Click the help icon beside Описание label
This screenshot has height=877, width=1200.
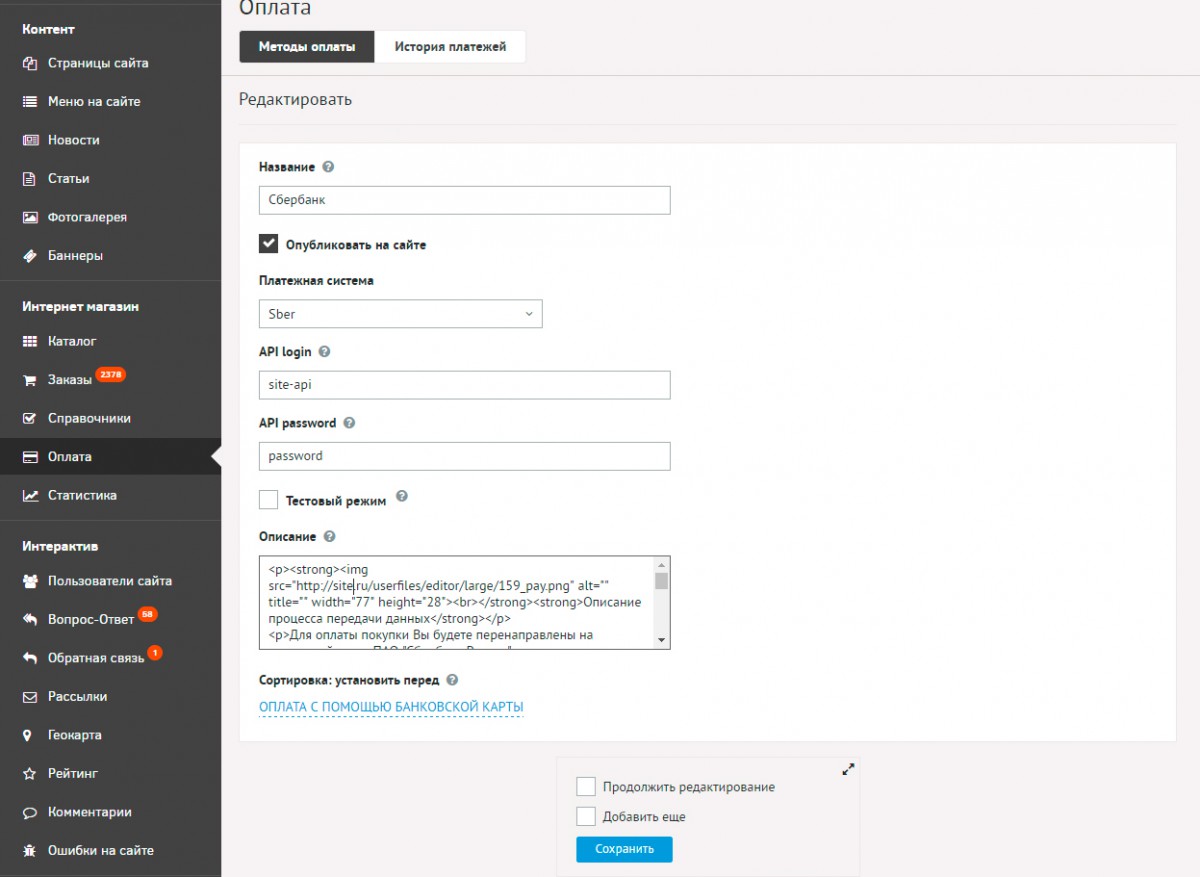(x=329, y=537)
